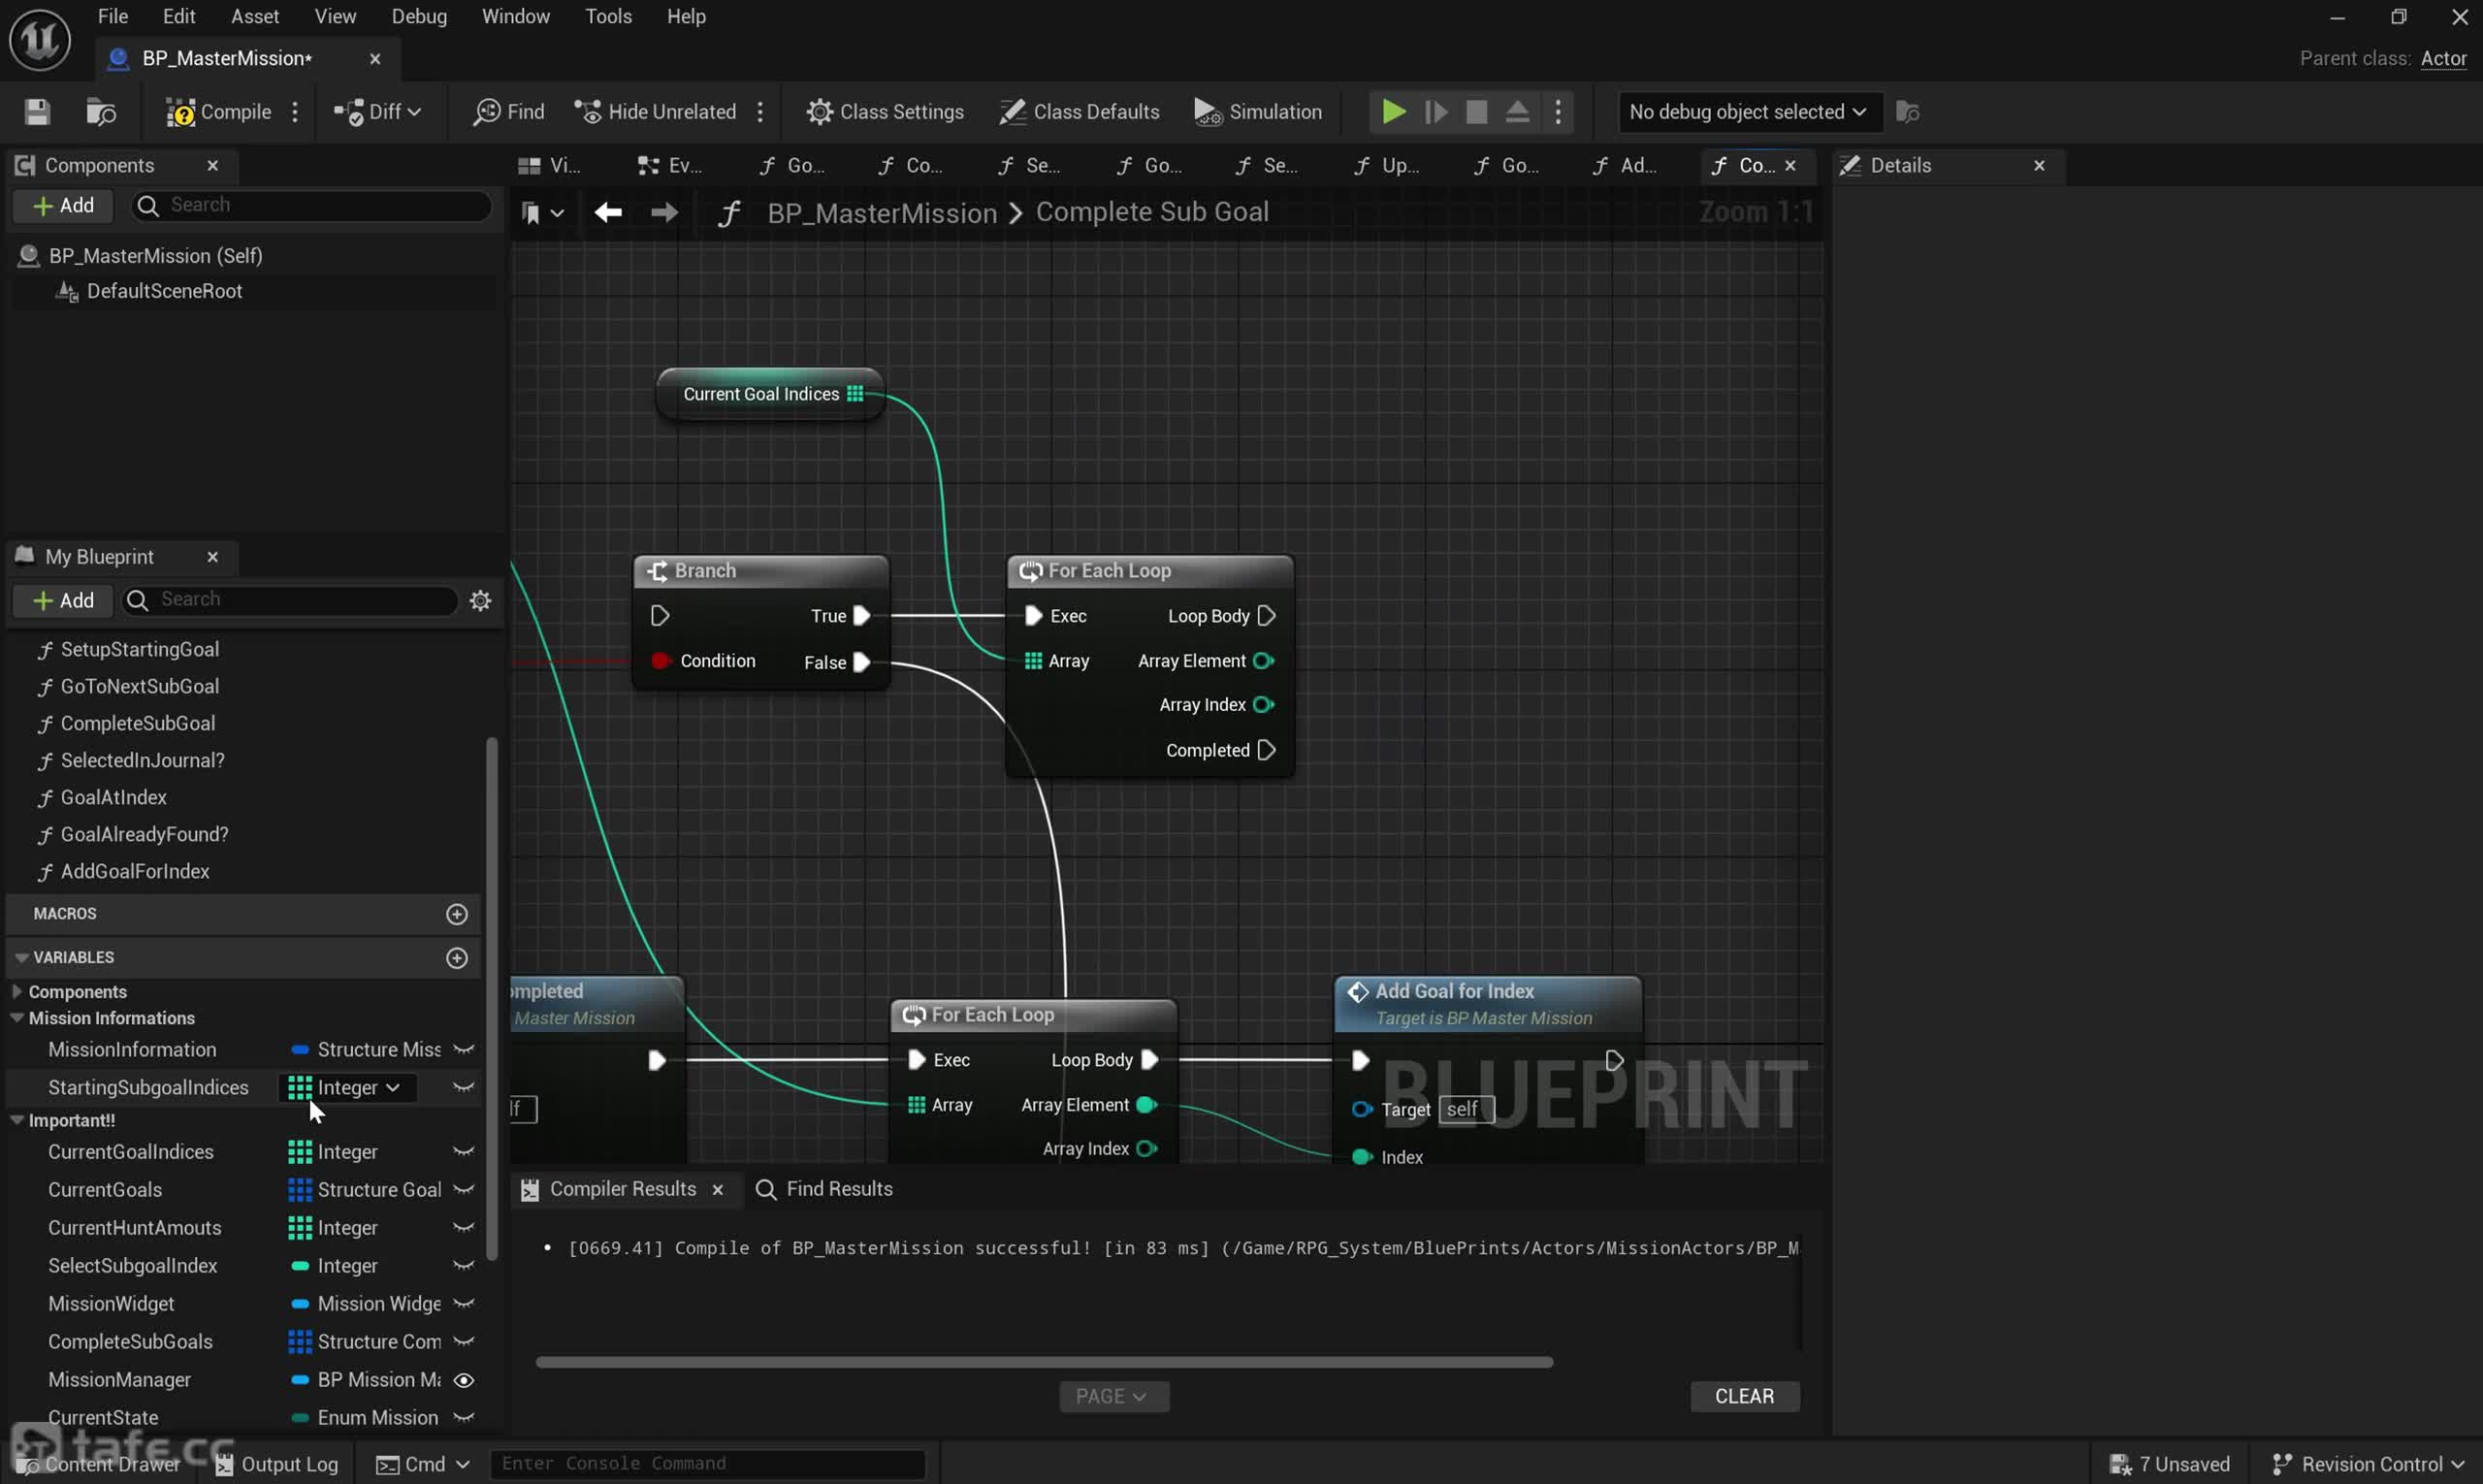Toggle MissionManager instance editable eye
Image resolution: width=2483 pixels, height=1484 pixels.
(464, 1380)
